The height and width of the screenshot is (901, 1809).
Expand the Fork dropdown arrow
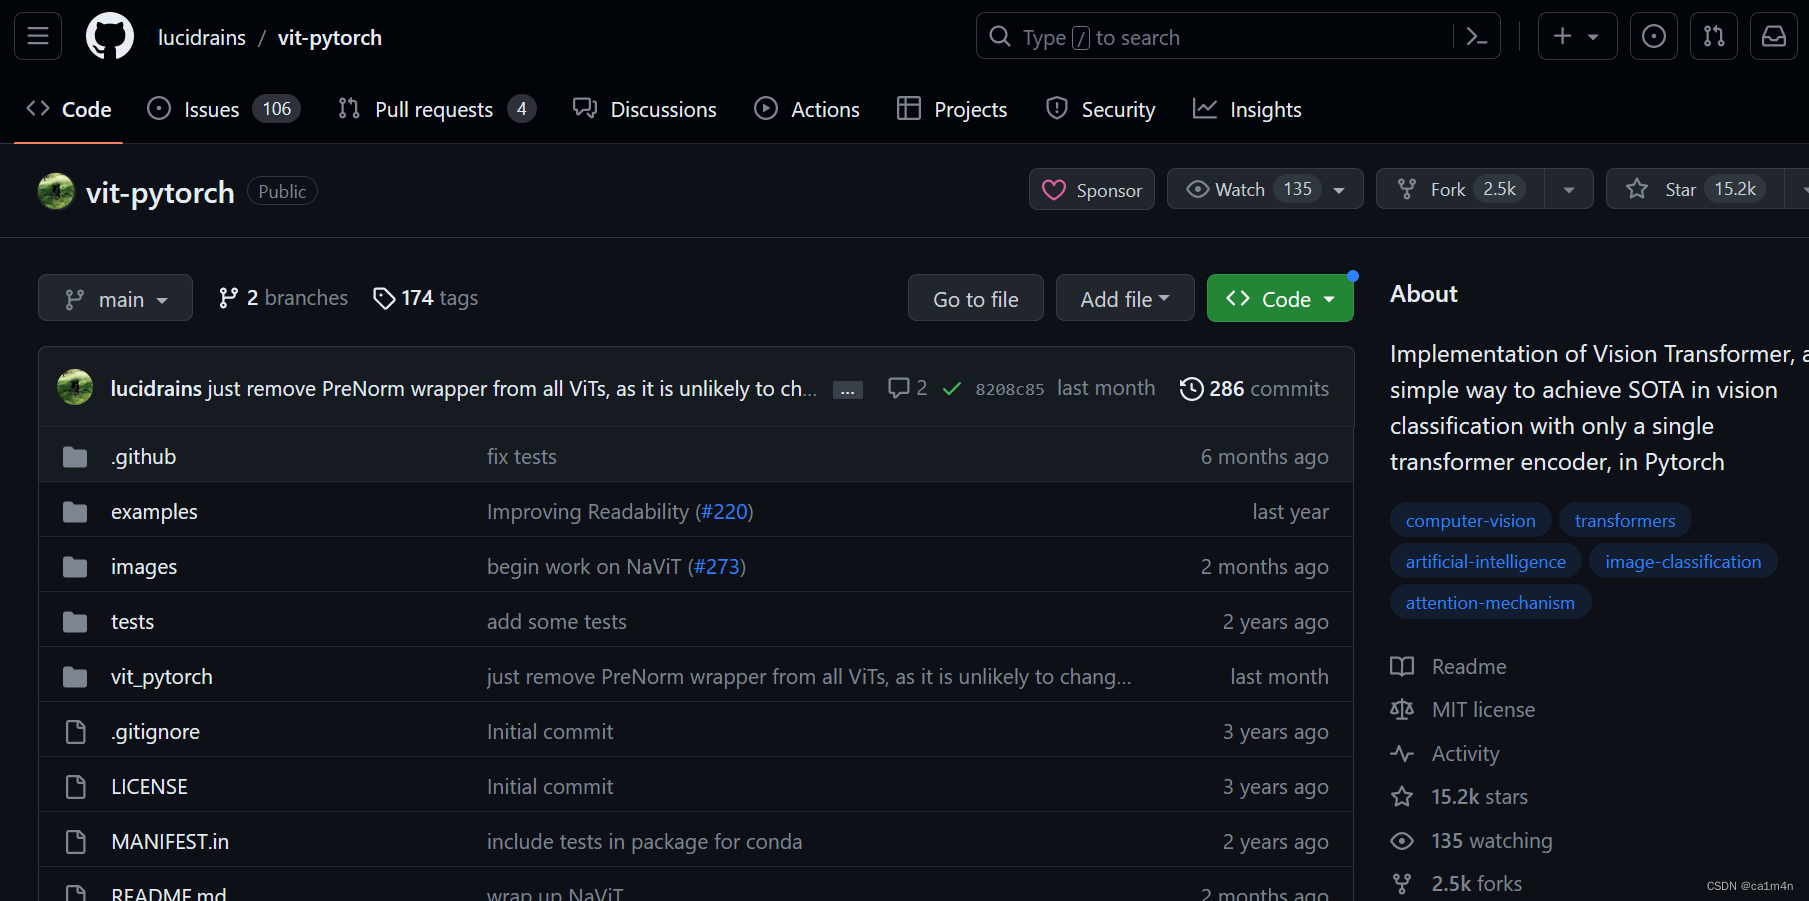tap(1569, 190)
